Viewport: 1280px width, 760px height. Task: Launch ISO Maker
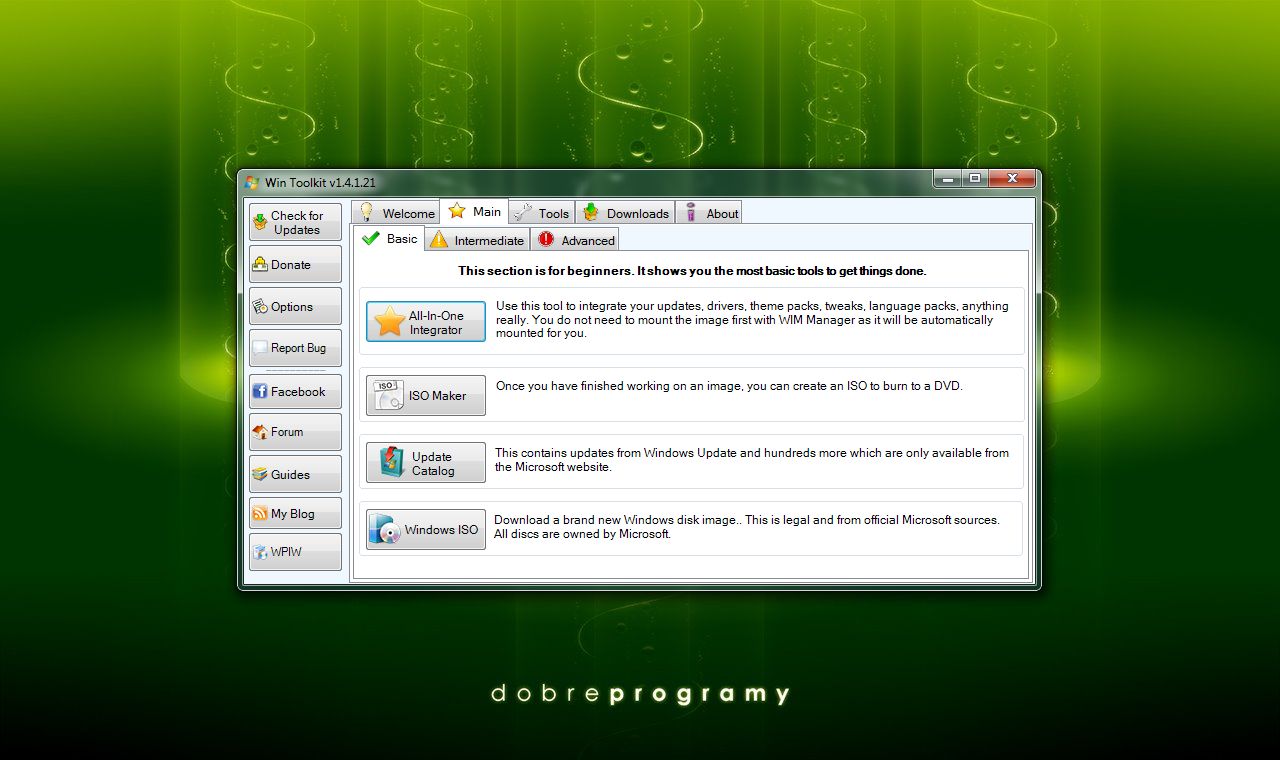tap(426, 395)
